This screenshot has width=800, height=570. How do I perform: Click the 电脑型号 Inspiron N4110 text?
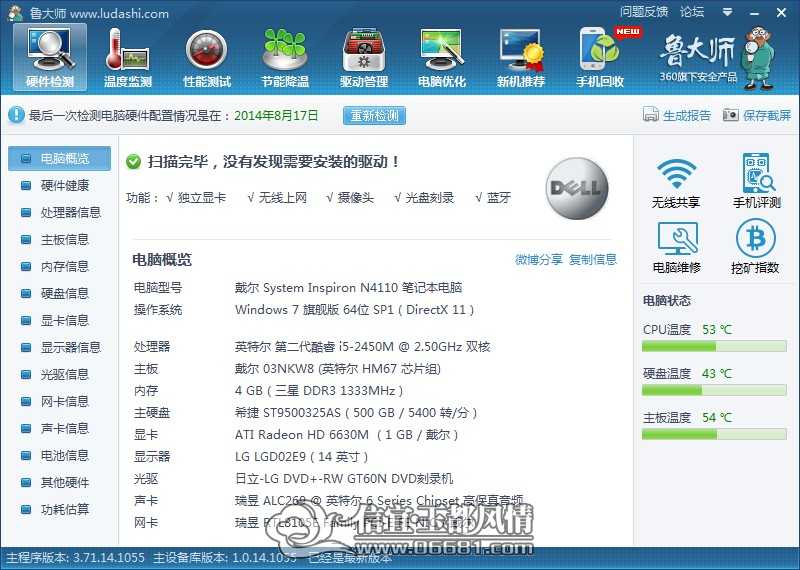pos(348,288)
